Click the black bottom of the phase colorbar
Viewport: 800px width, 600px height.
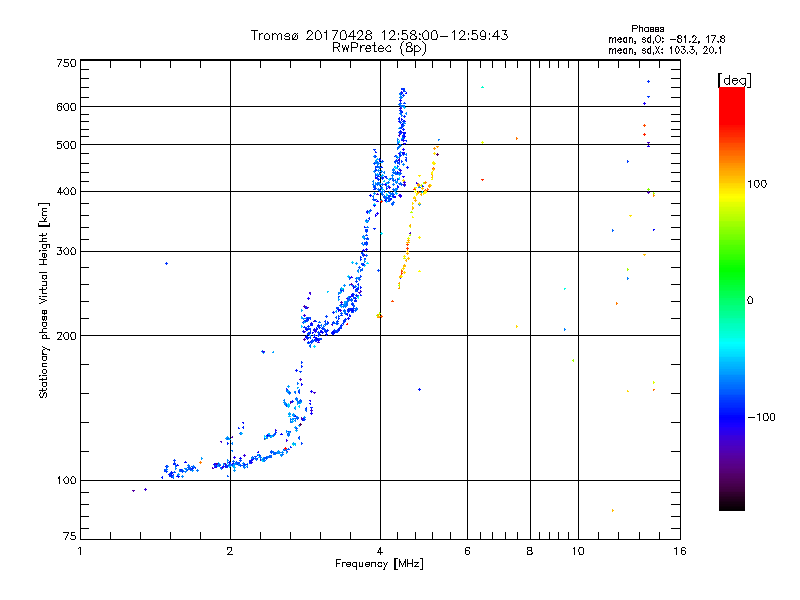[732, 504]
